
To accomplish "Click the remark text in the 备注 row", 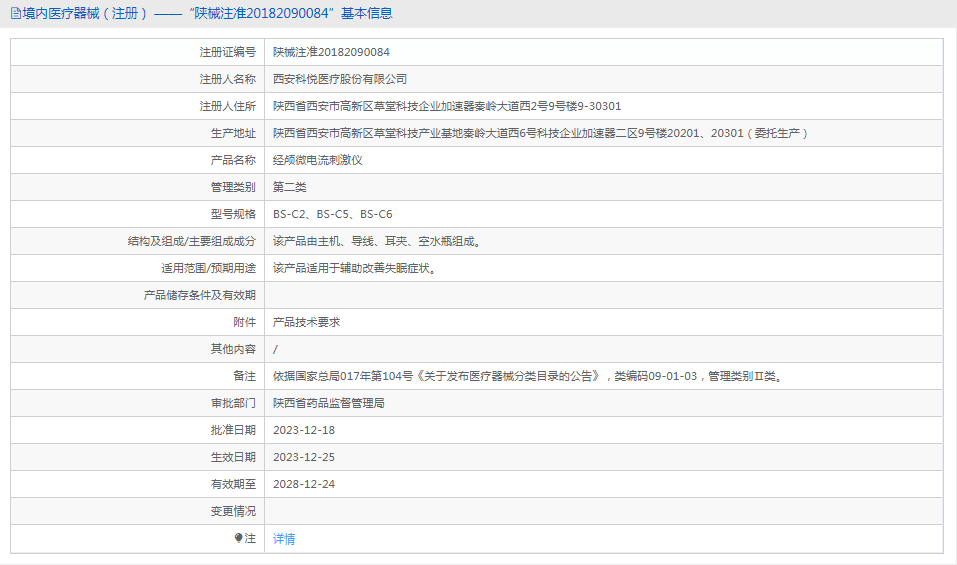I will (527, 376).
